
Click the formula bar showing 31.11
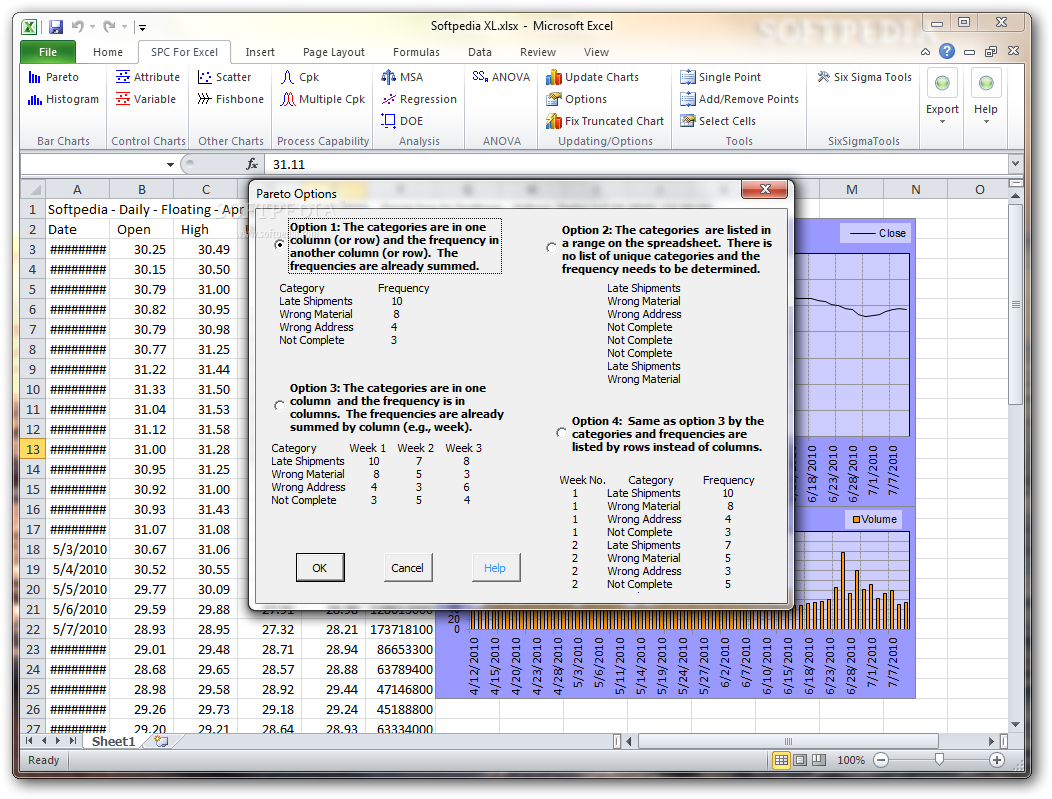tap(636, 164)
